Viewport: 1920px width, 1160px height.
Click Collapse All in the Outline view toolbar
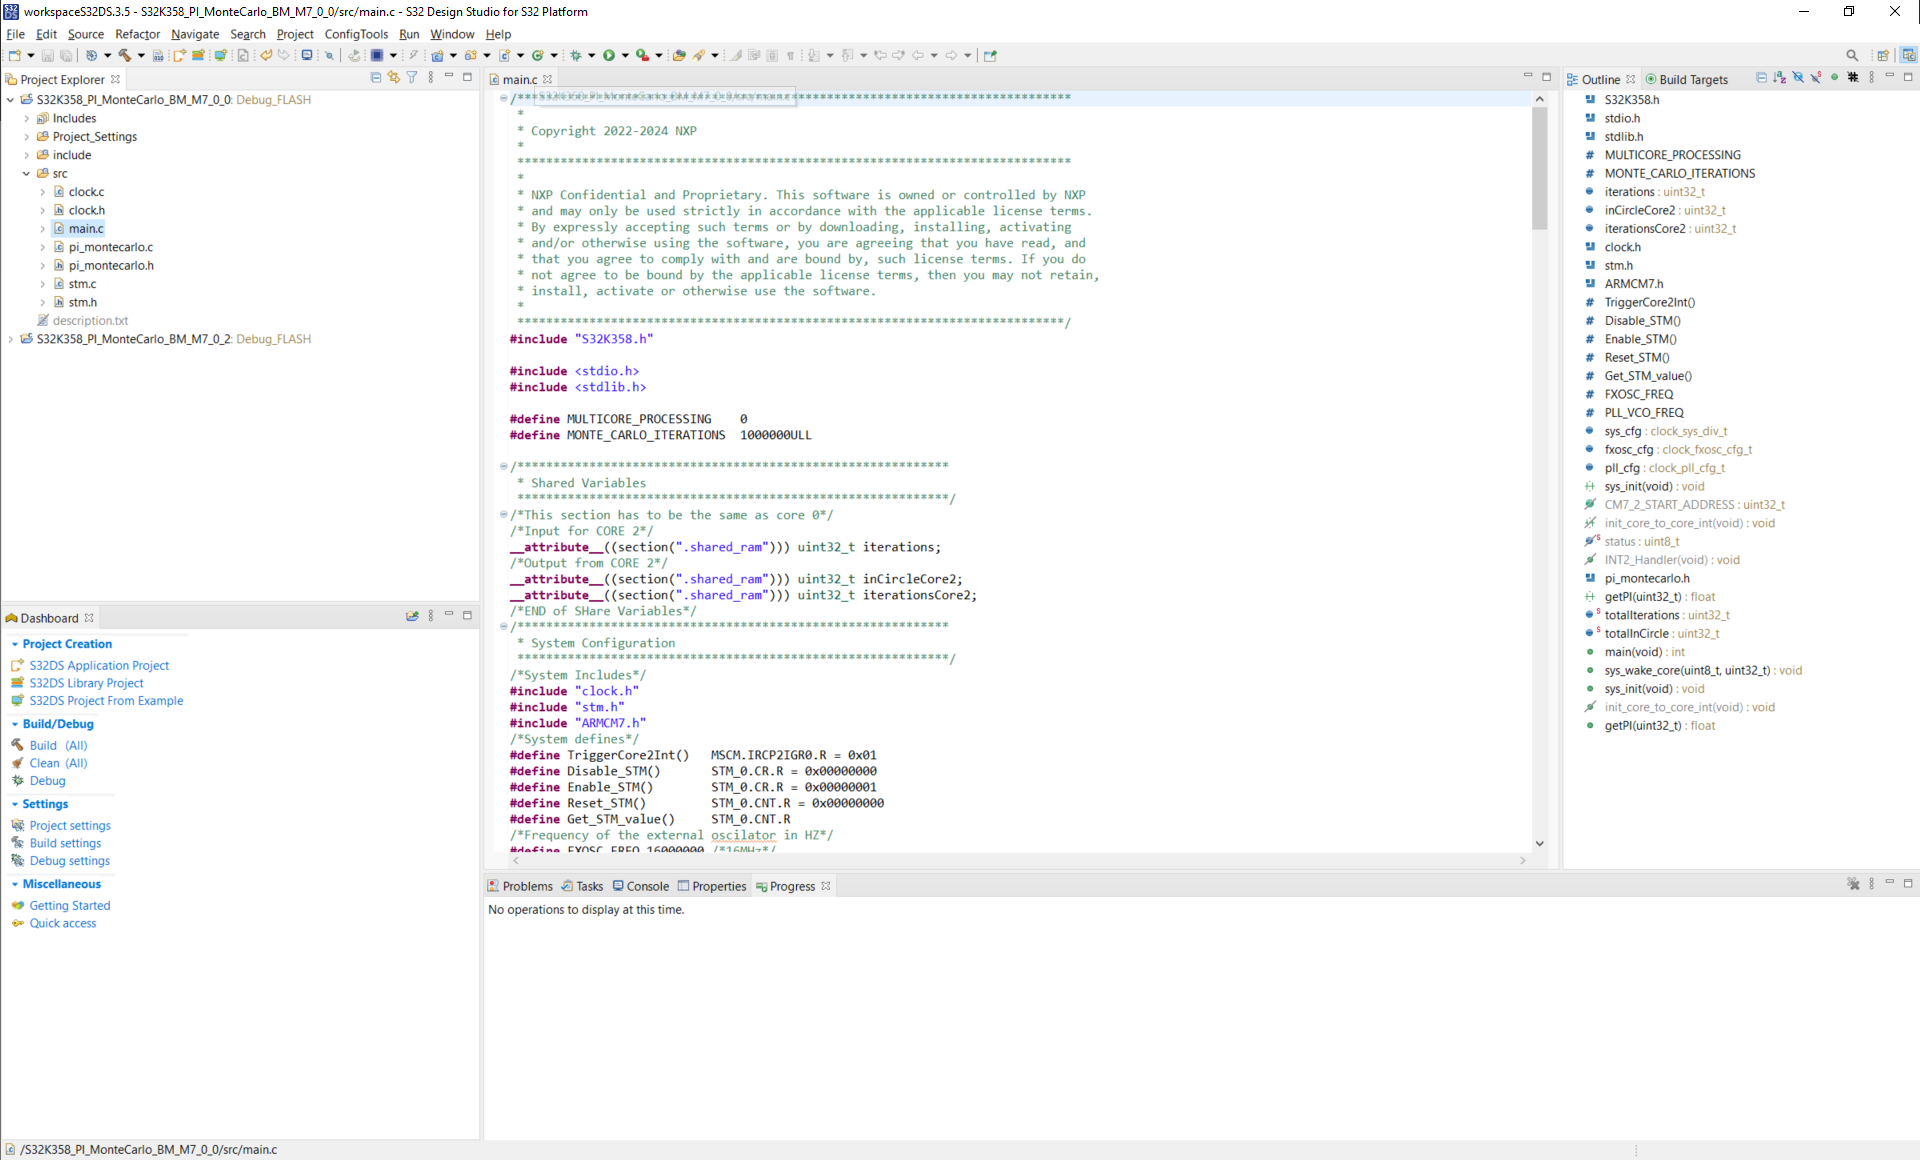point(1761,77)
